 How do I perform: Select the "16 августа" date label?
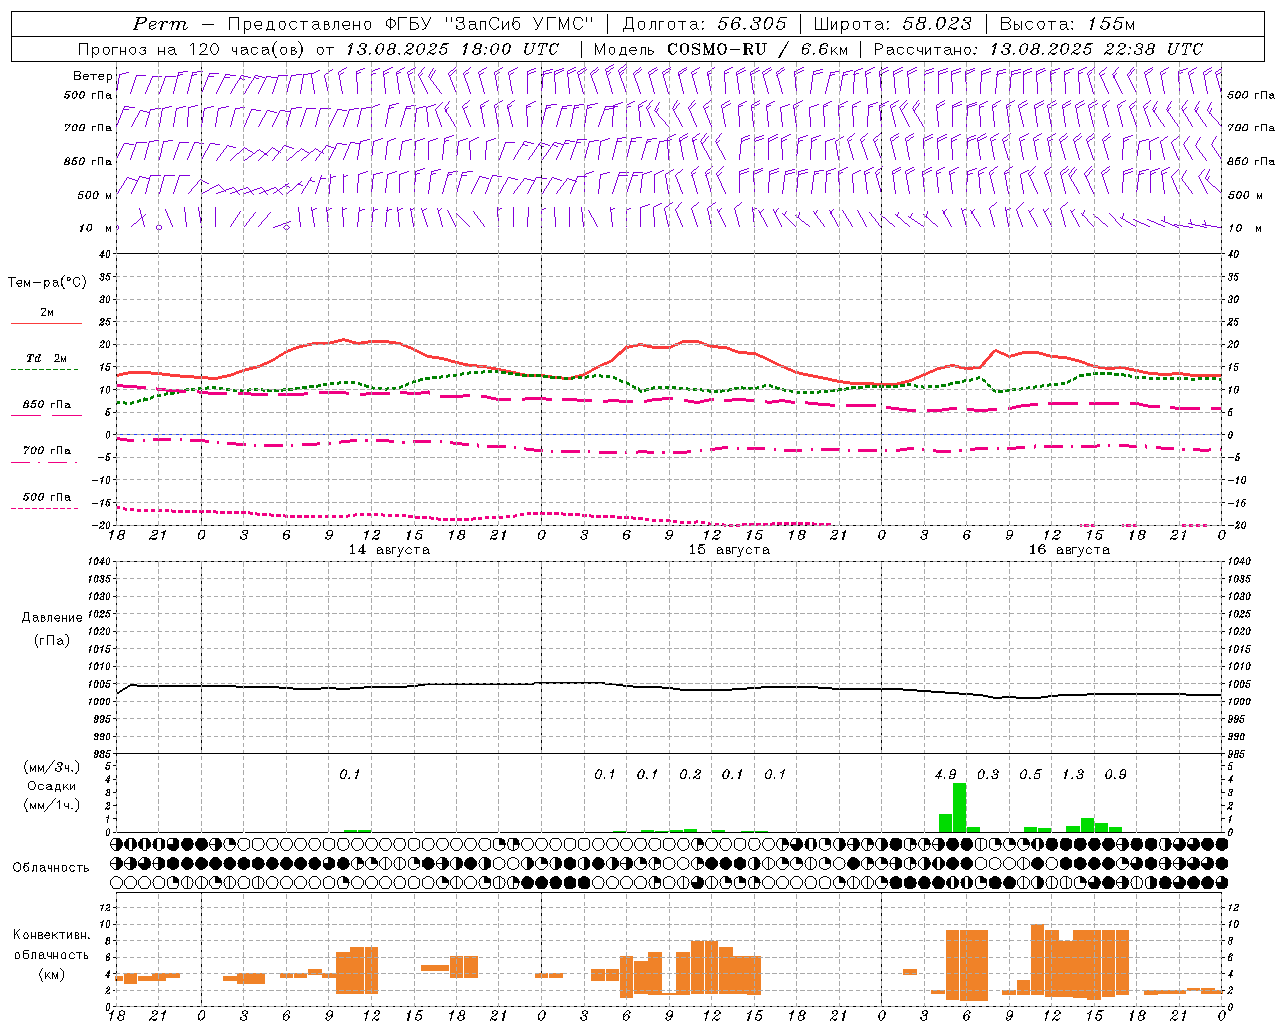[x=1069, y=550]
